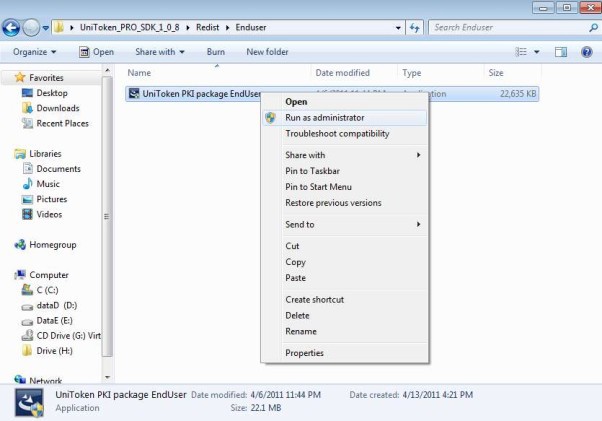Viewport: 602px width, 421px height.
Task: Click the Burn toolbar button
Action: [216, 52]
